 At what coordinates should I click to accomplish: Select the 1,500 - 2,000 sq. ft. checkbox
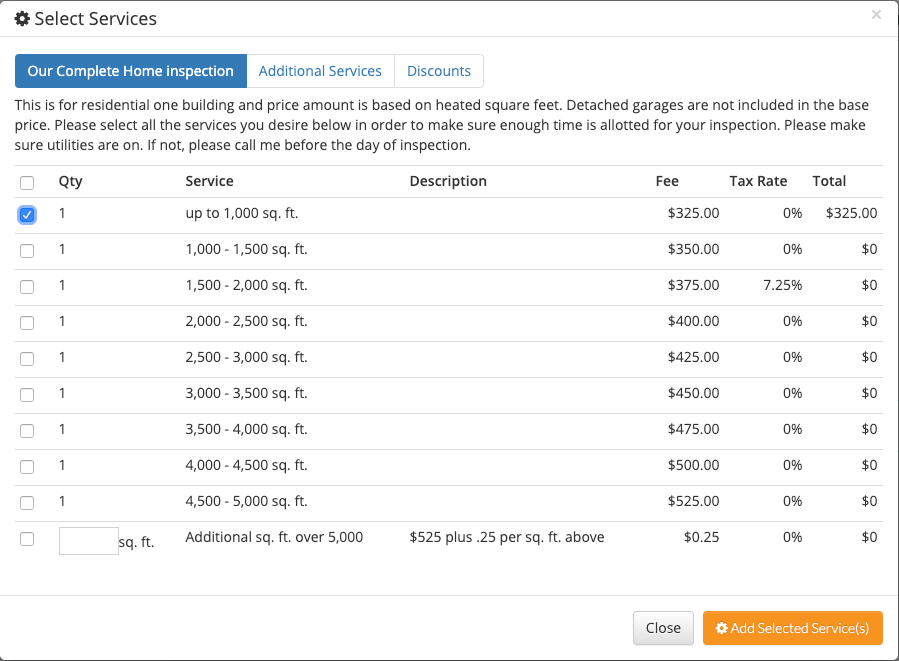pyautogui.click(x=27, y=287)
